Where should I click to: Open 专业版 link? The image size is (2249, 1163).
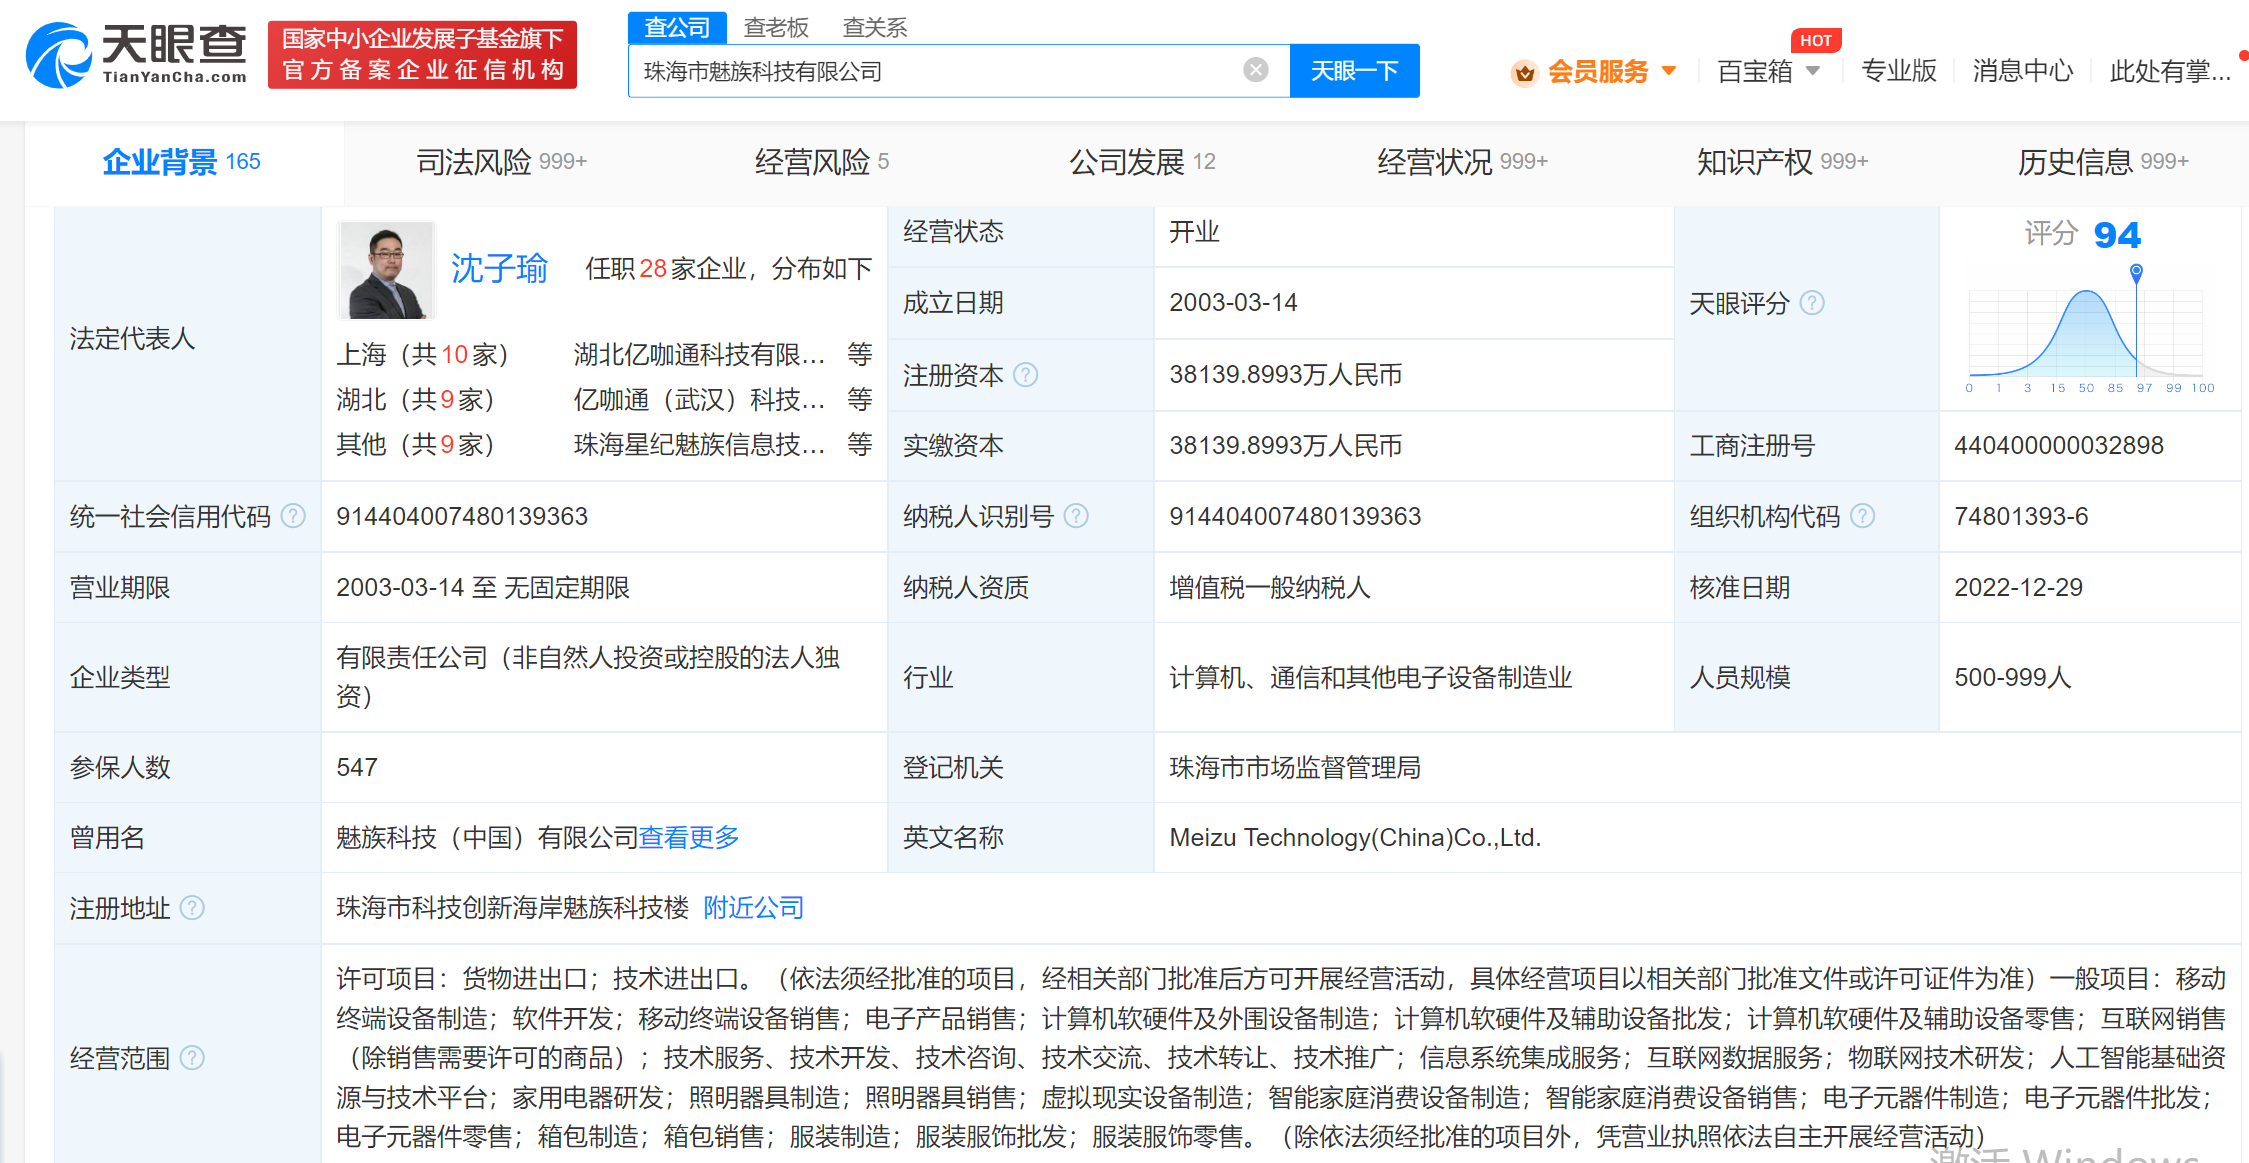(x=1898, y=71)
